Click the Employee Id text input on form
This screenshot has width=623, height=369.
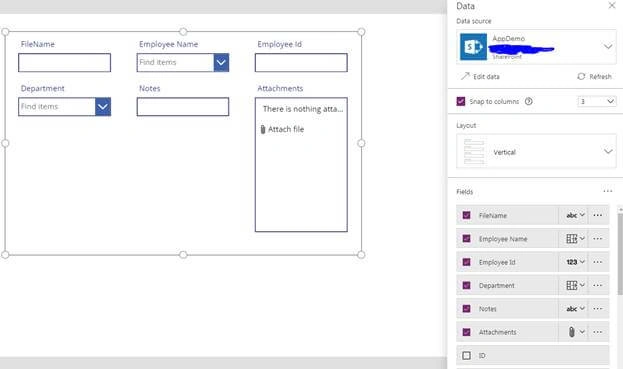coord(301,63)
